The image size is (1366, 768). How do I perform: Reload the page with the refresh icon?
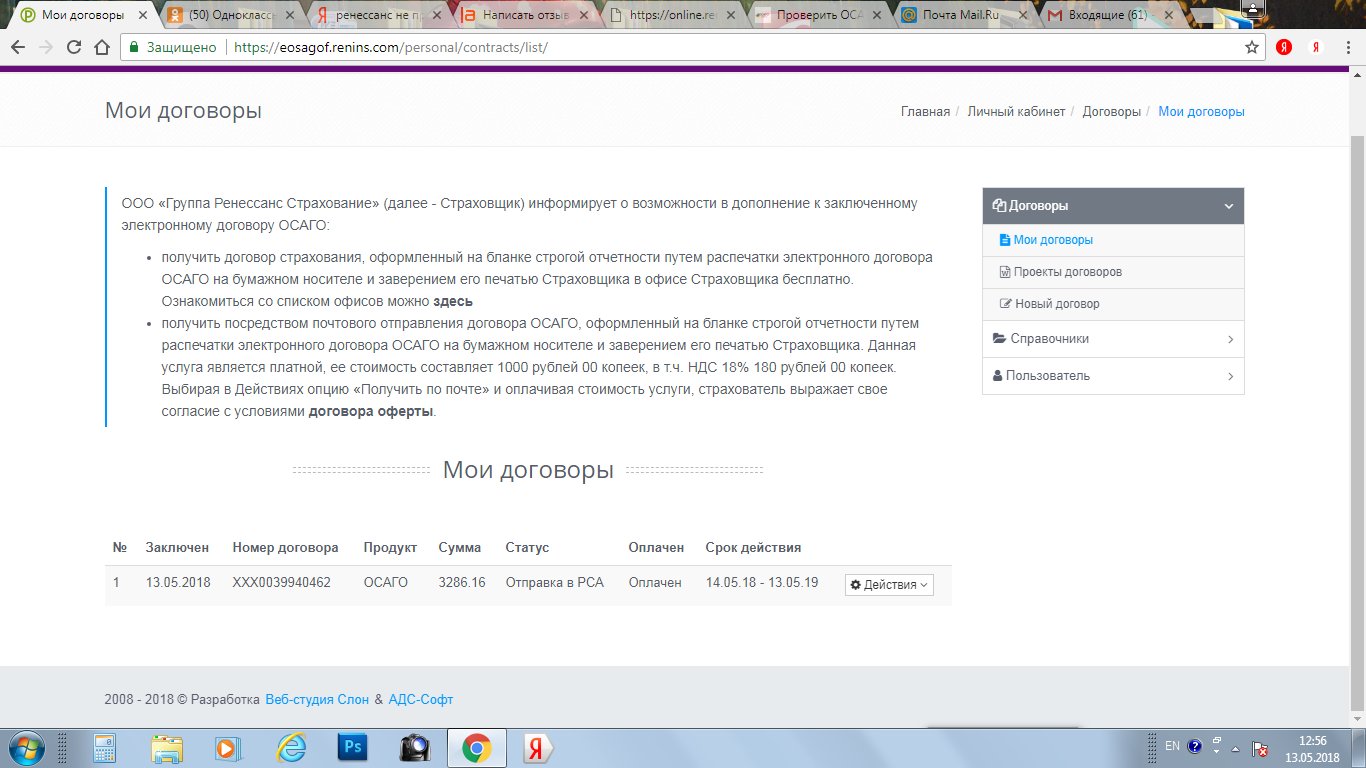(73, 47)
